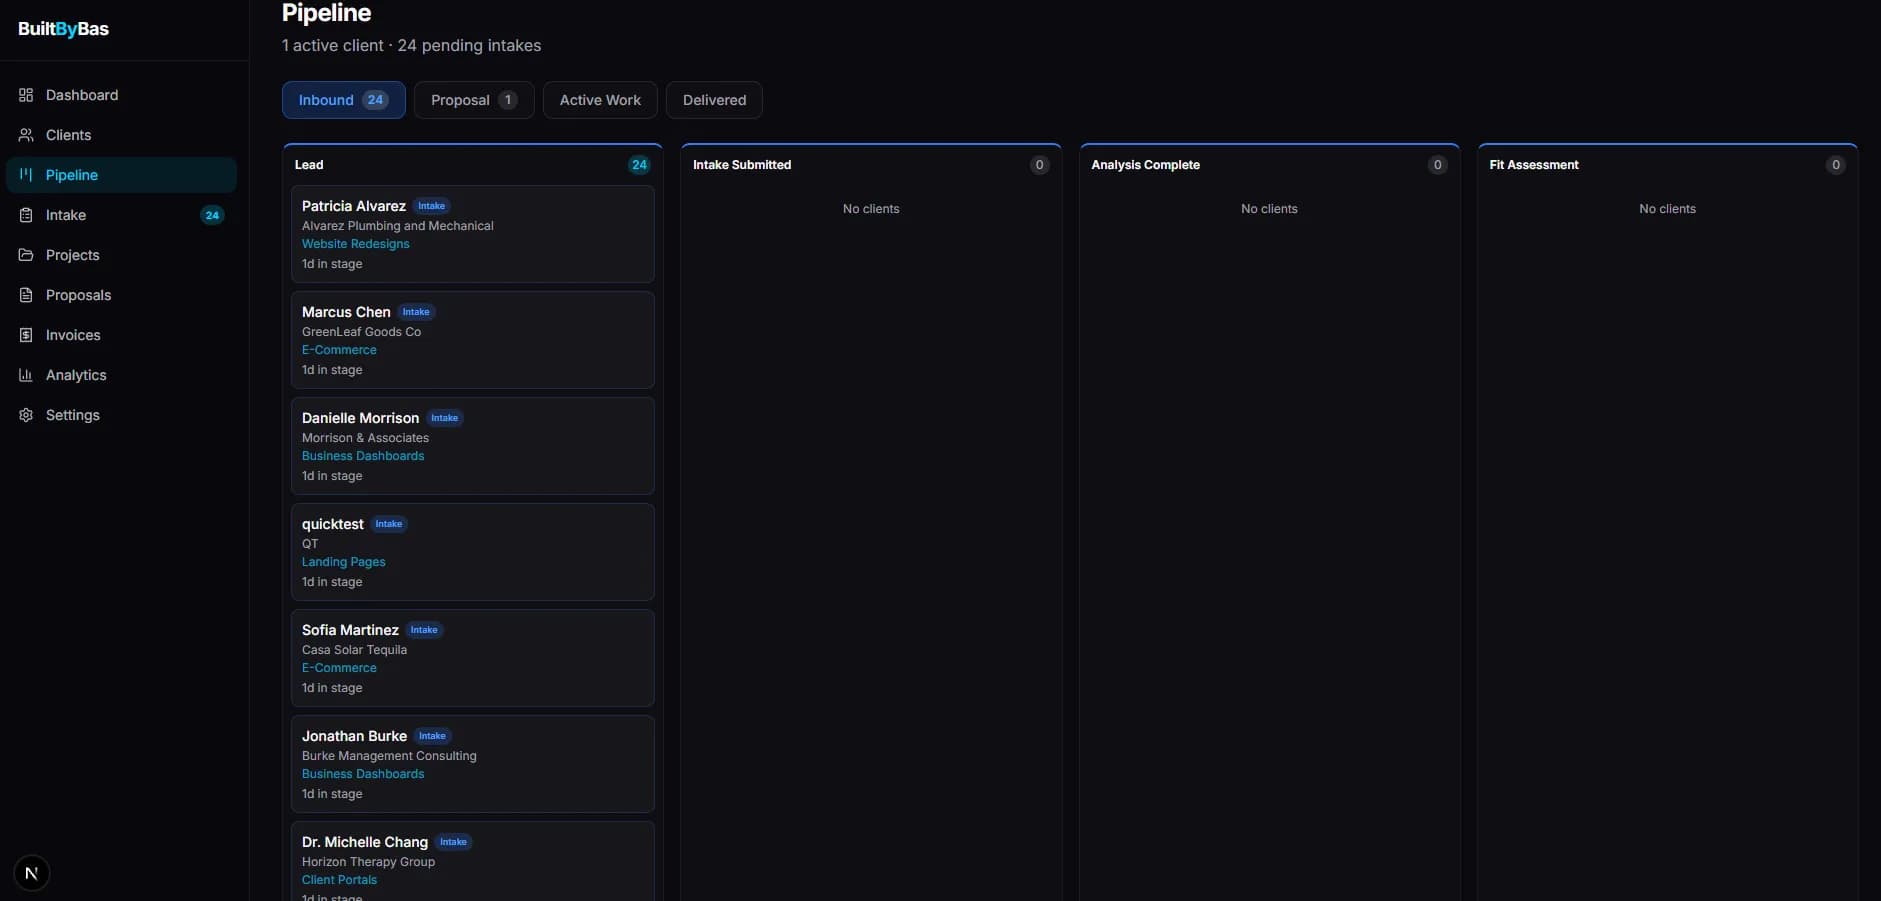The image size is (1881, 901).
Task: Switch to the Active Work tab
Action: 600,100
